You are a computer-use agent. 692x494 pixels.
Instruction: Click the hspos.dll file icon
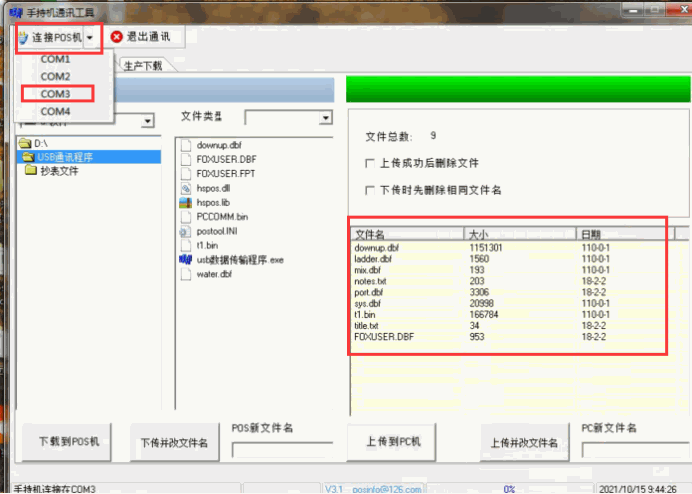pyautogui.click(x=185, y=187)
